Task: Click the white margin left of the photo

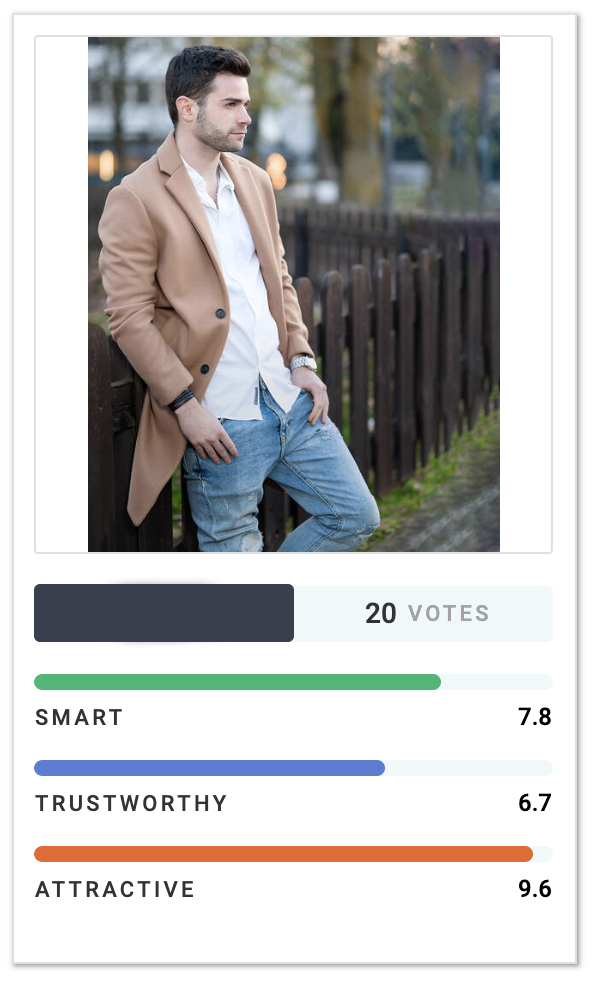Action: click(62, 294)
